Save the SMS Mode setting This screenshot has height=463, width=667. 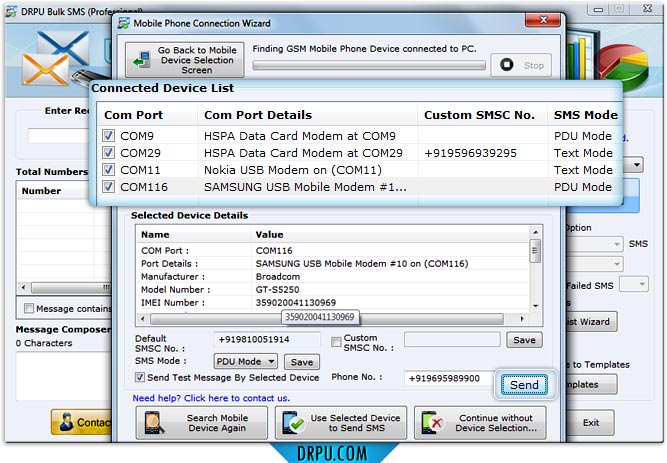click(302, 362)
